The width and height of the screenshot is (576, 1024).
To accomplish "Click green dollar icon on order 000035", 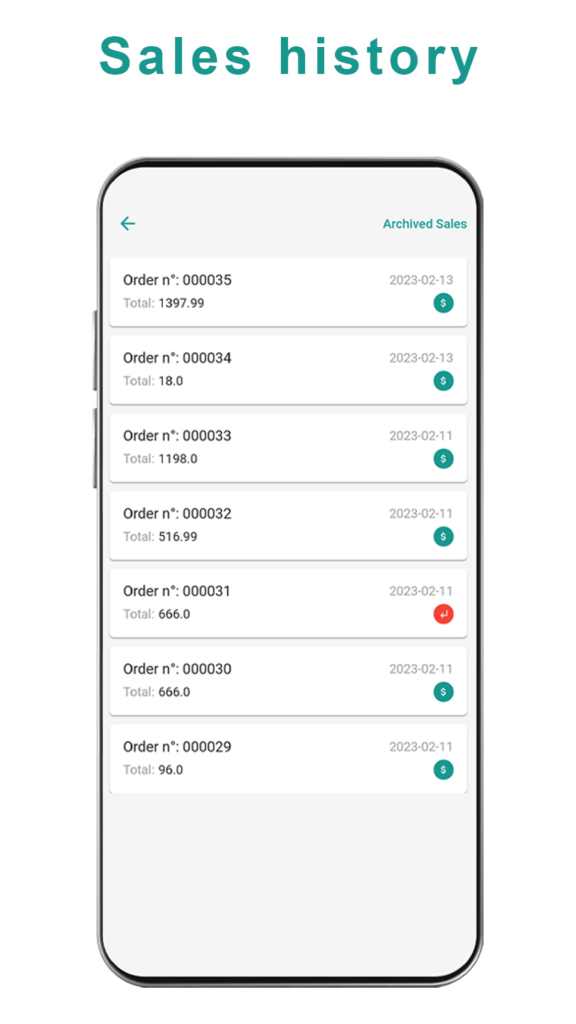I will tap(443, 303).
